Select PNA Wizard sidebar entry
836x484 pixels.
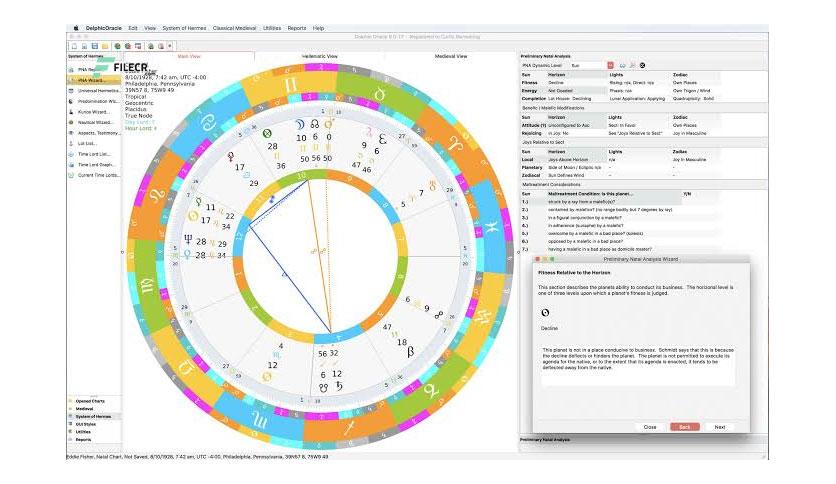(x=94, y=80)
